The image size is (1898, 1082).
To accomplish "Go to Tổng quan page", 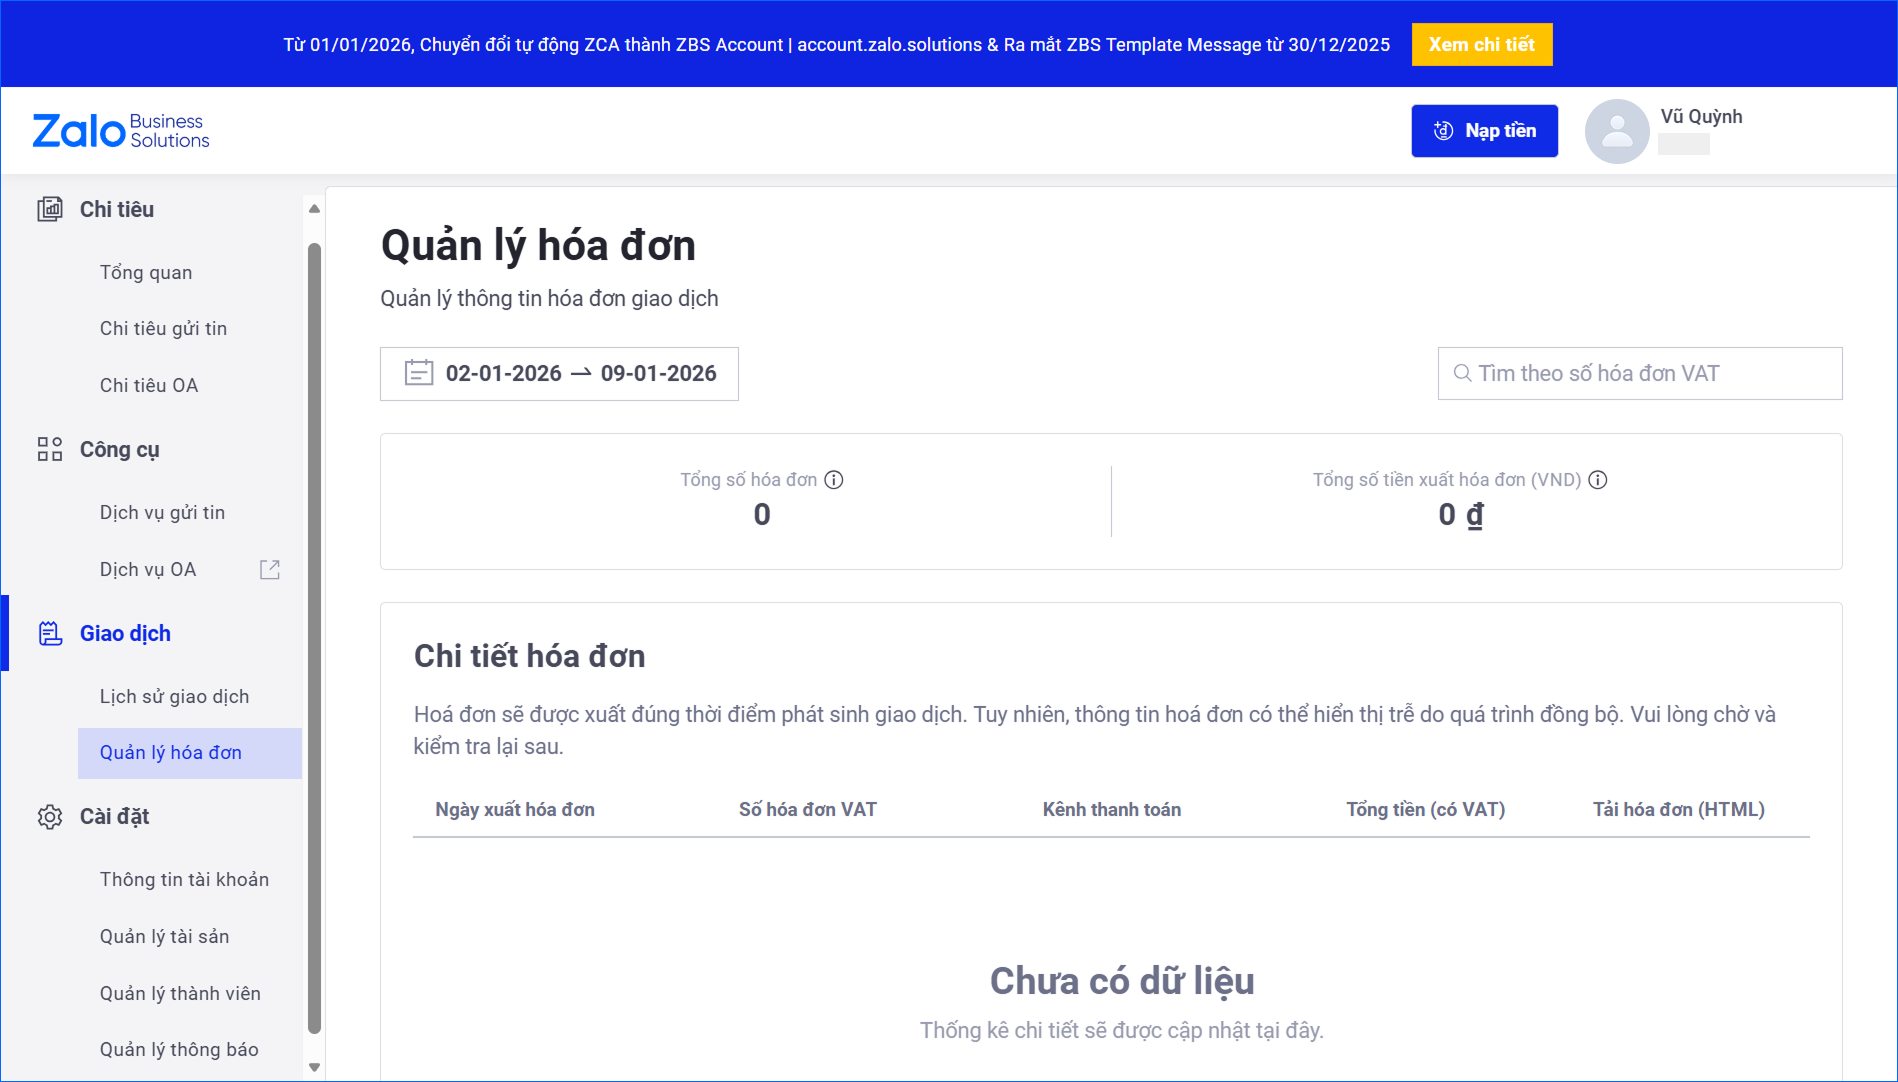I will click(x=146, y=272).
